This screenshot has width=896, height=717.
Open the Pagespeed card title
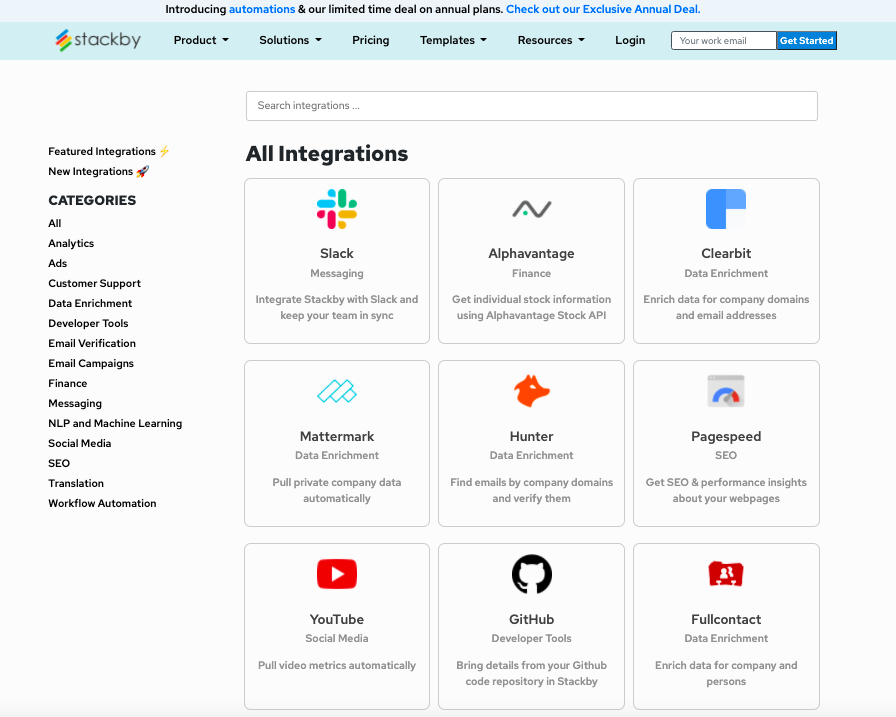[726, 436]
